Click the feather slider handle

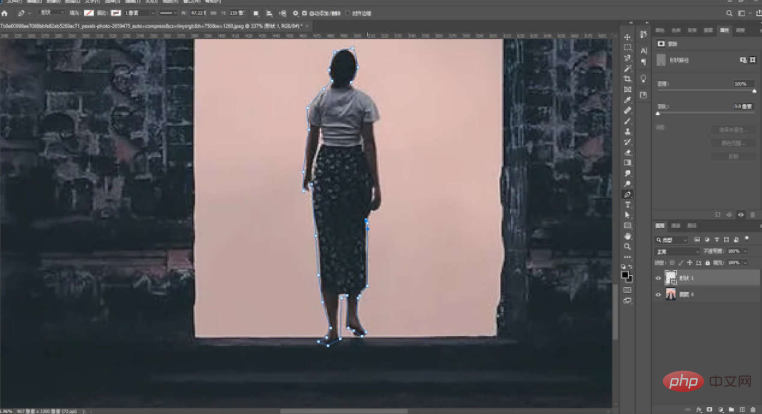tap(658, 113)
